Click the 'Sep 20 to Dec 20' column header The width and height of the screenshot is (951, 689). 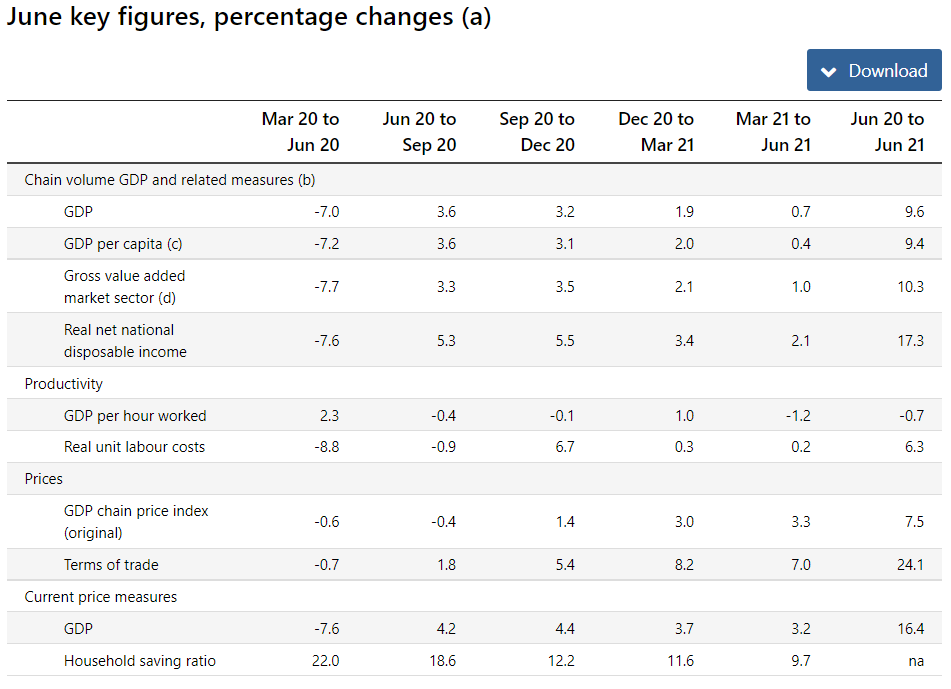pos(537,132)
